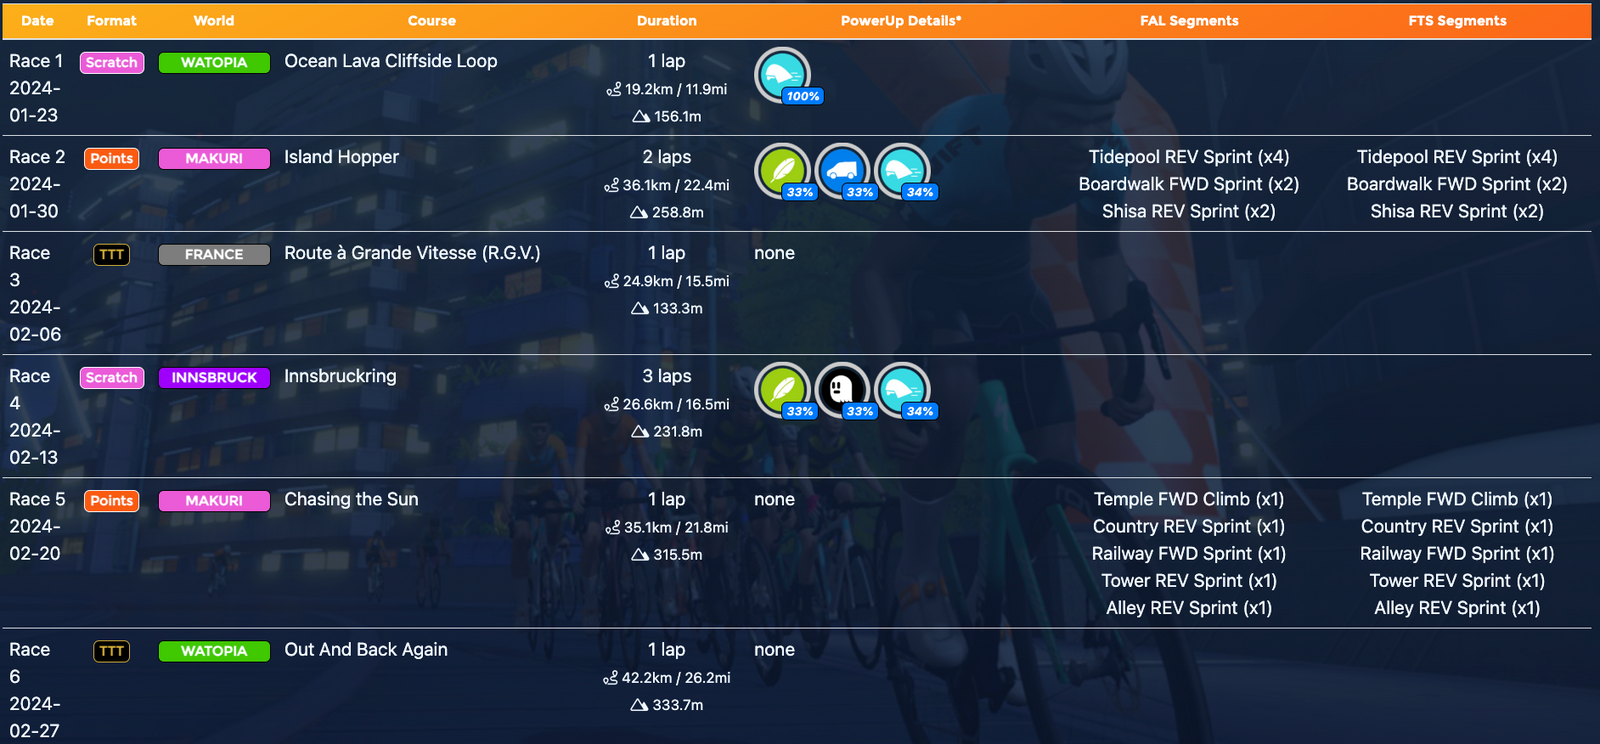Click elevation icon beside 315.5m

640,555
